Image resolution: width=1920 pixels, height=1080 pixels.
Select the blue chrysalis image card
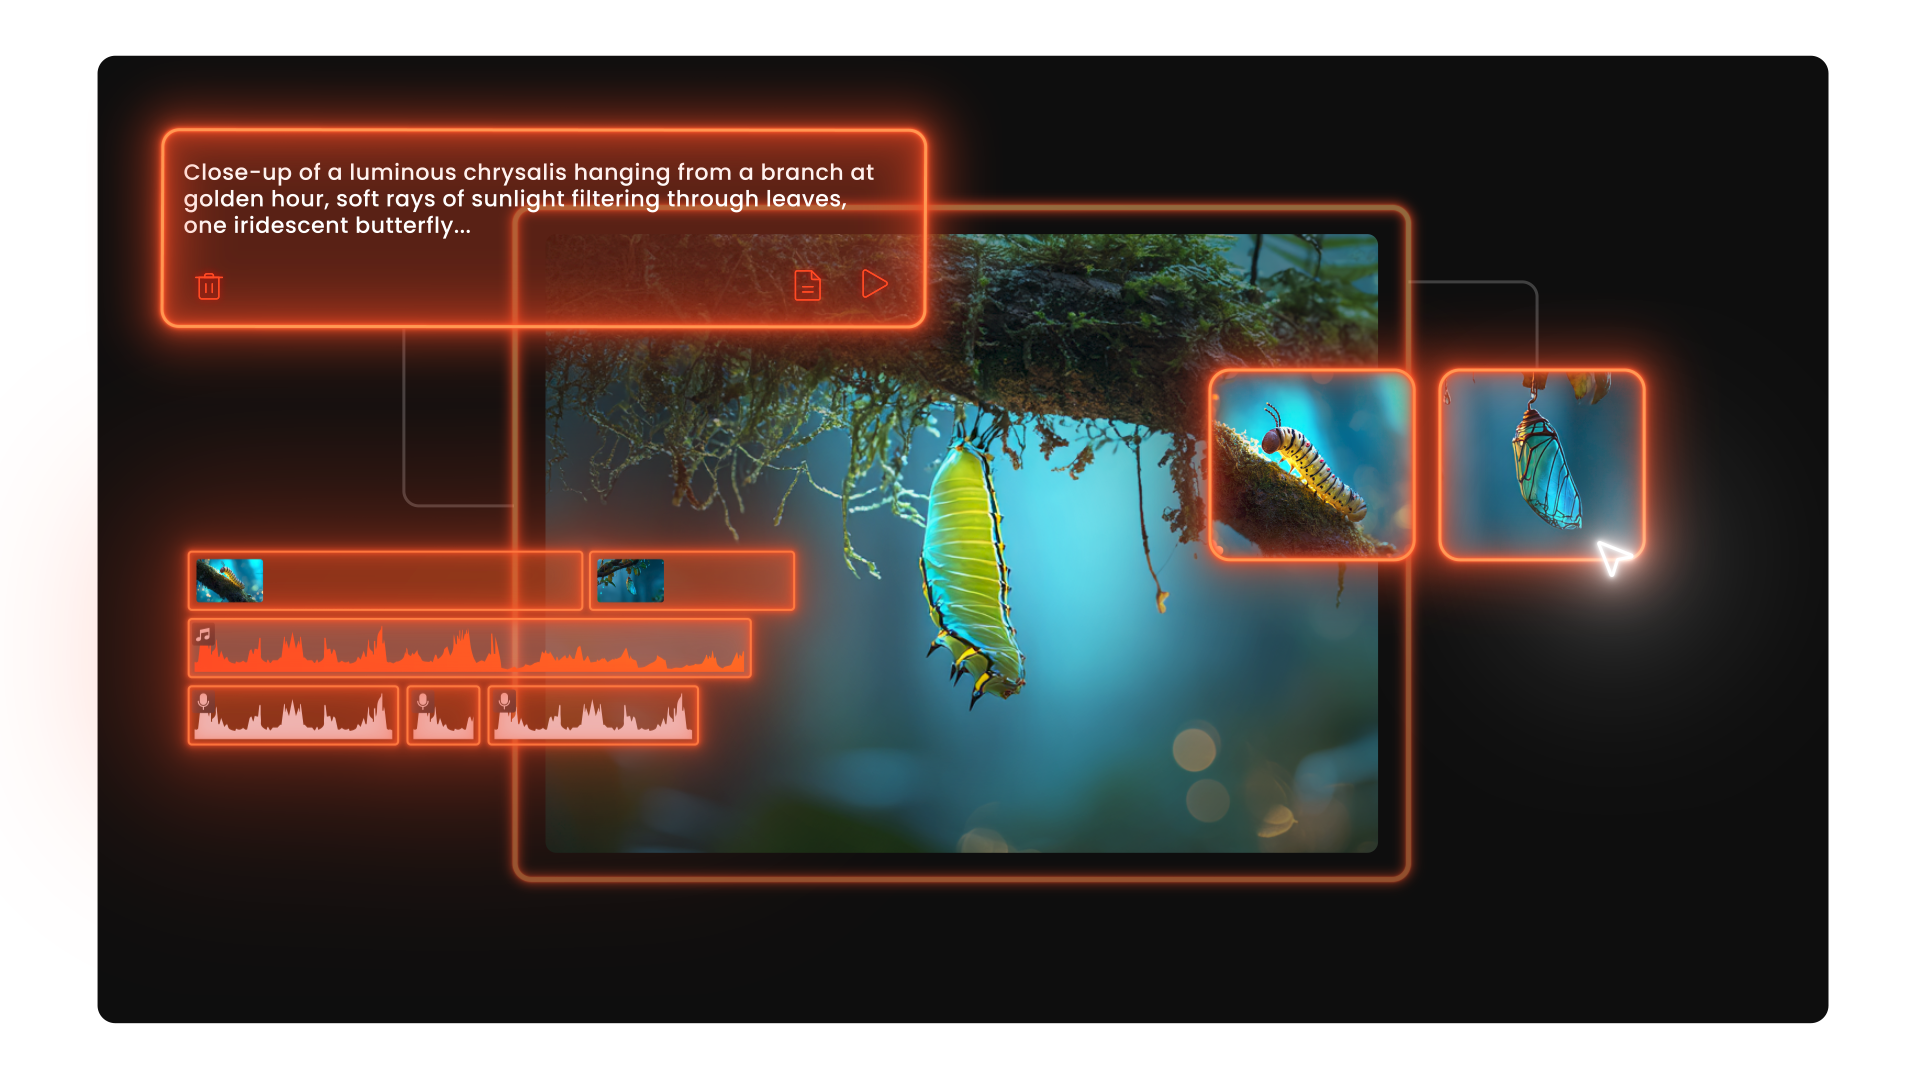coord(1541,465)
